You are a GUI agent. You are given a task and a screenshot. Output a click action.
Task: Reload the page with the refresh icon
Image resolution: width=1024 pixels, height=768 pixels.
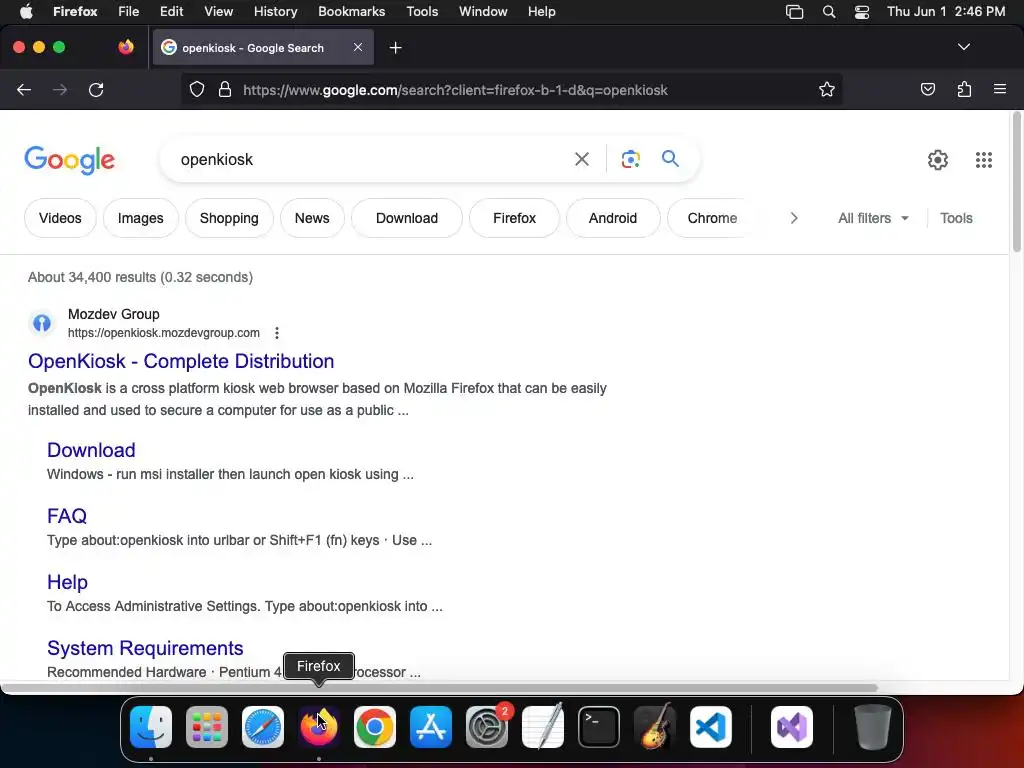click(x=96, y=89)
